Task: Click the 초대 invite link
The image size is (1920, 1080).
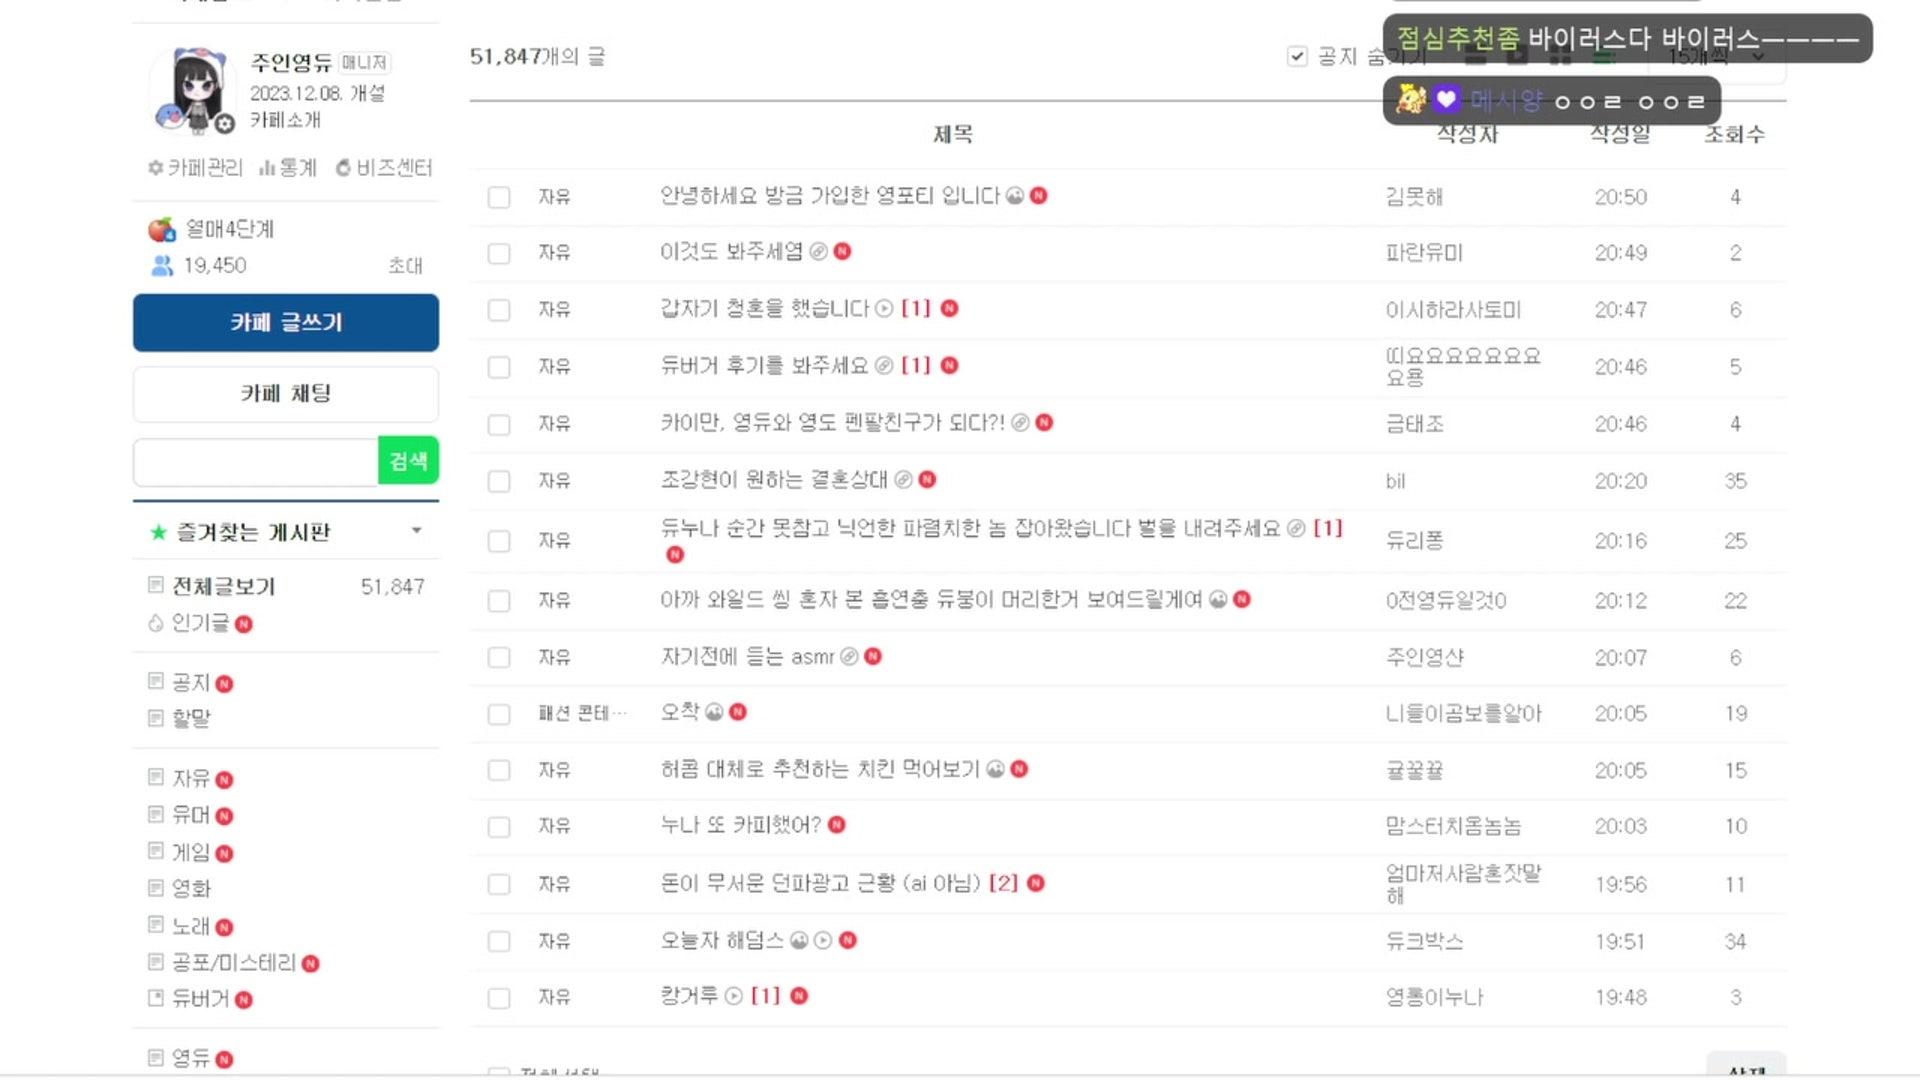Action: coord(405,265)
